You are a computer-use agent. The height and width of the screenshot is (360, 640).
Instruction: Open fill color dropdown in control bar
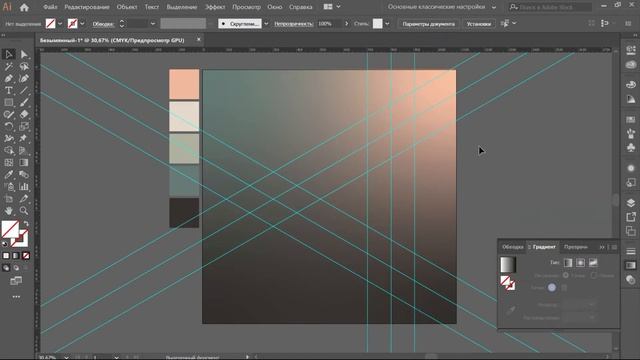point(60,24)
